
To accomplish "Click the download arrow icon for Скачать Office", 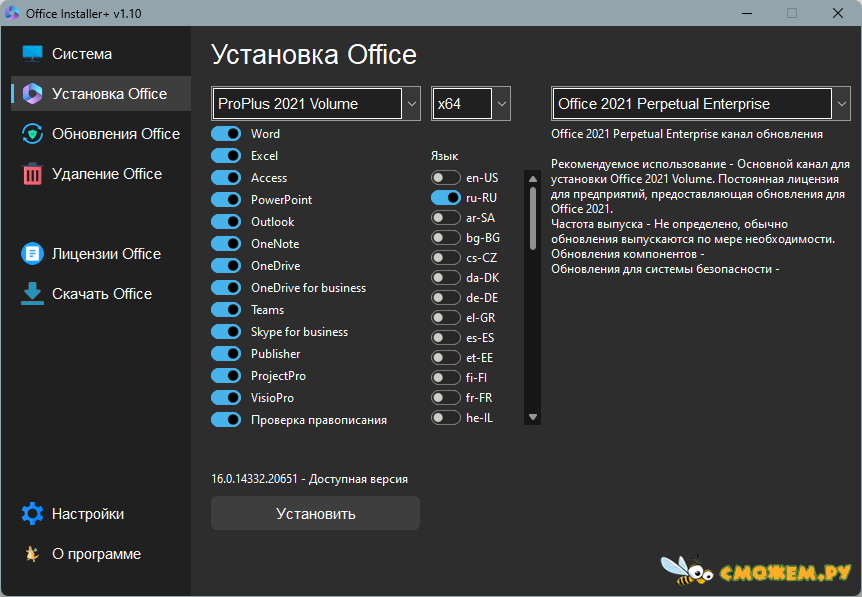I will [x=32, y=294].
